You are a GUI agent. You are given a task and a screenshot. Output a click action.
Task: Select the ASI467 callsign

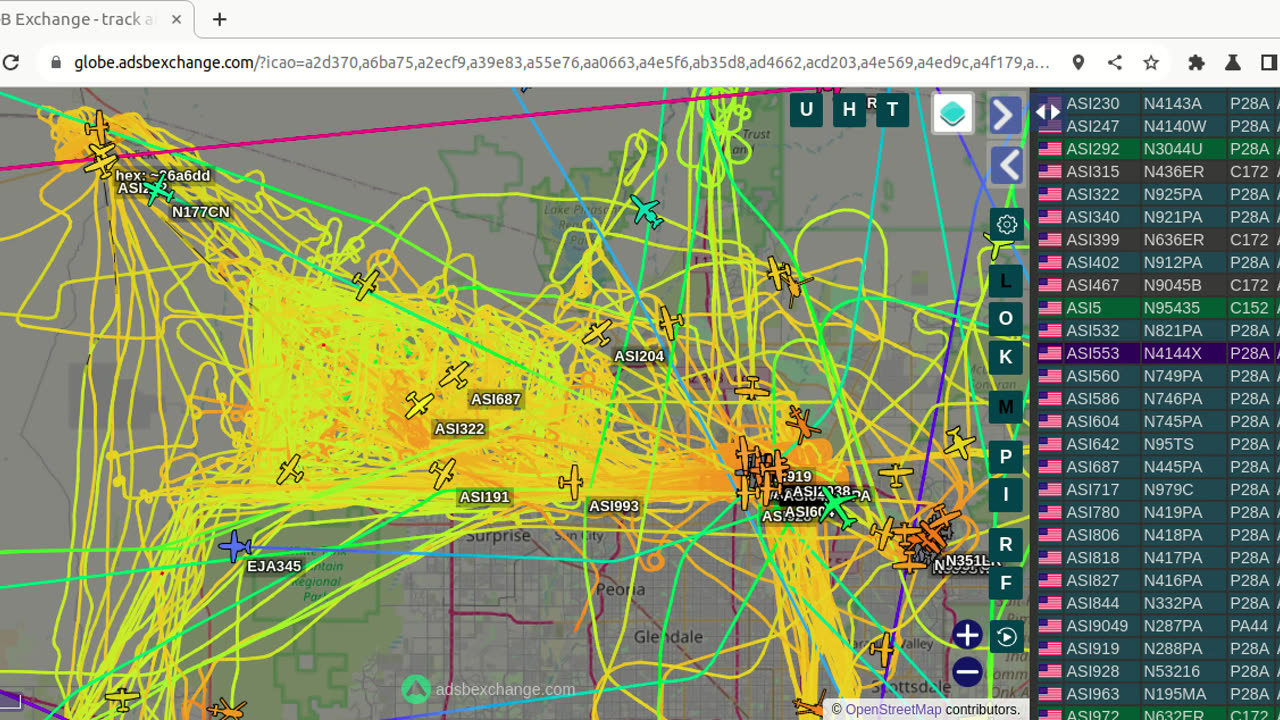pyautogui.click(x=1092, y=285)
